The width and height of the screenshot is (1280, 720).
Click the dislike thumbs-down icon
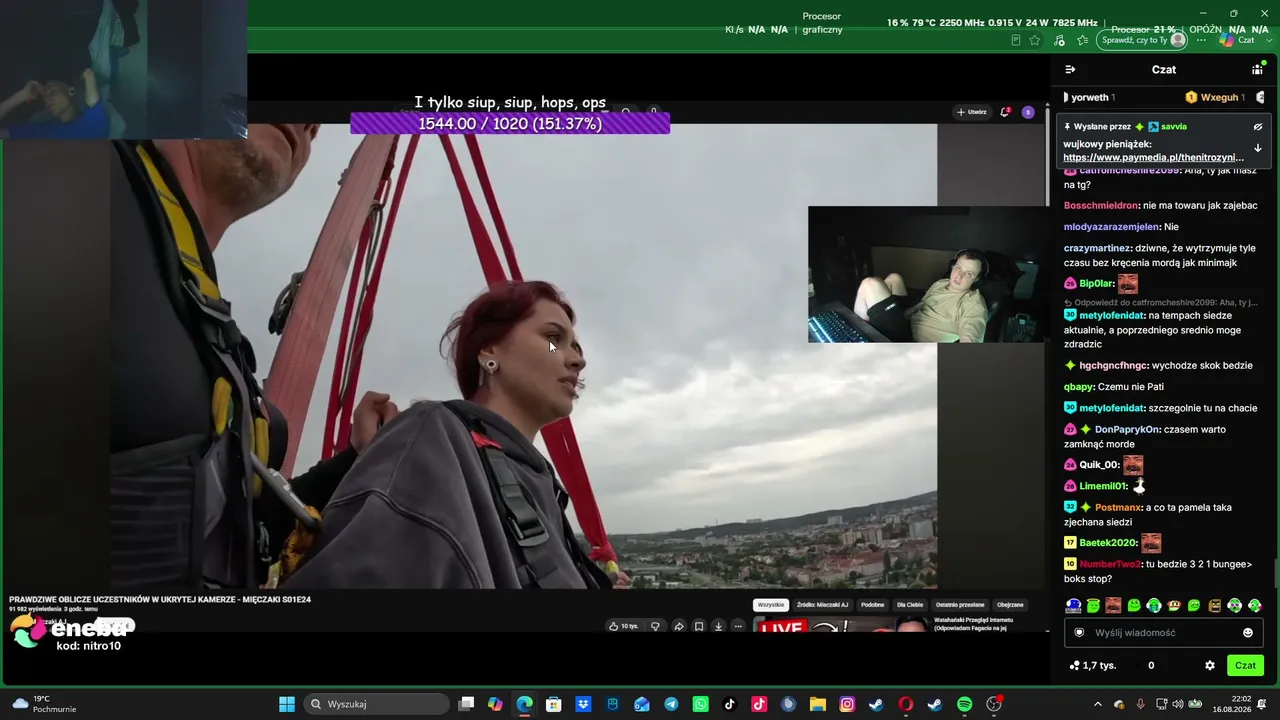pos(655,626)
